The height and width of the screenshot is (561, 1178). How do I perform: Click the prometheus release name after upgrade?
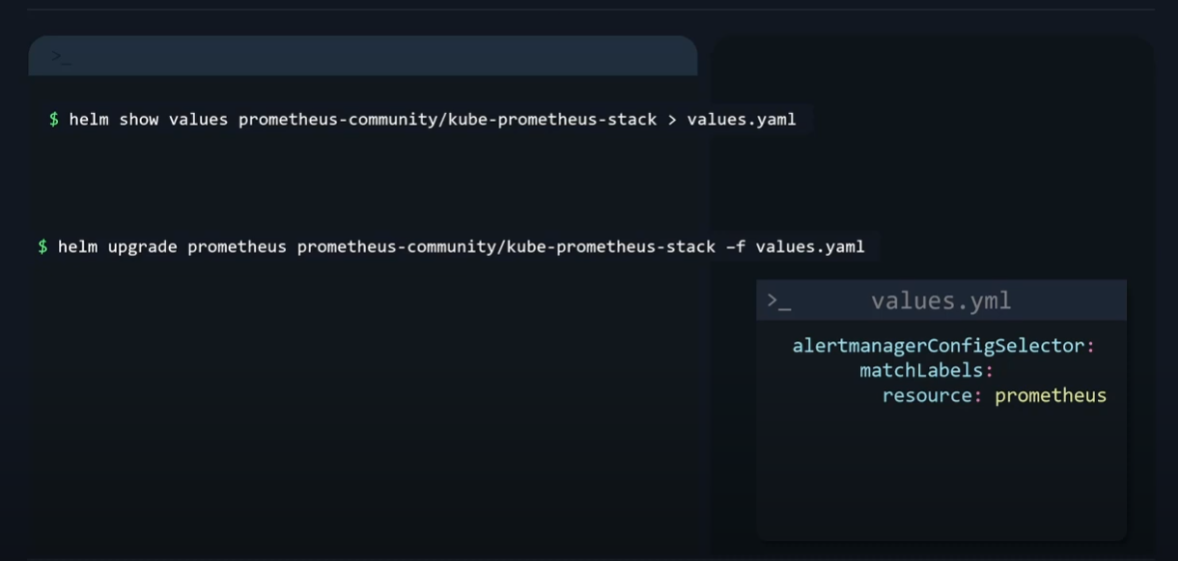(x=236, y=247)
